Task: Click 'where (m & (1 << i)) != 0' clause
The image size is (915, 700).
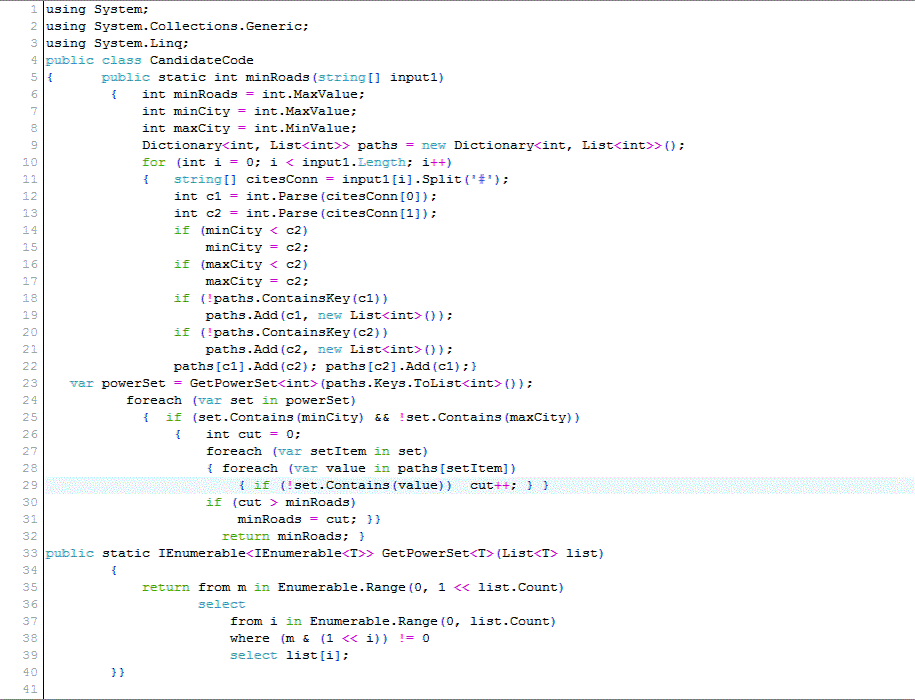Action: point(329,638)
